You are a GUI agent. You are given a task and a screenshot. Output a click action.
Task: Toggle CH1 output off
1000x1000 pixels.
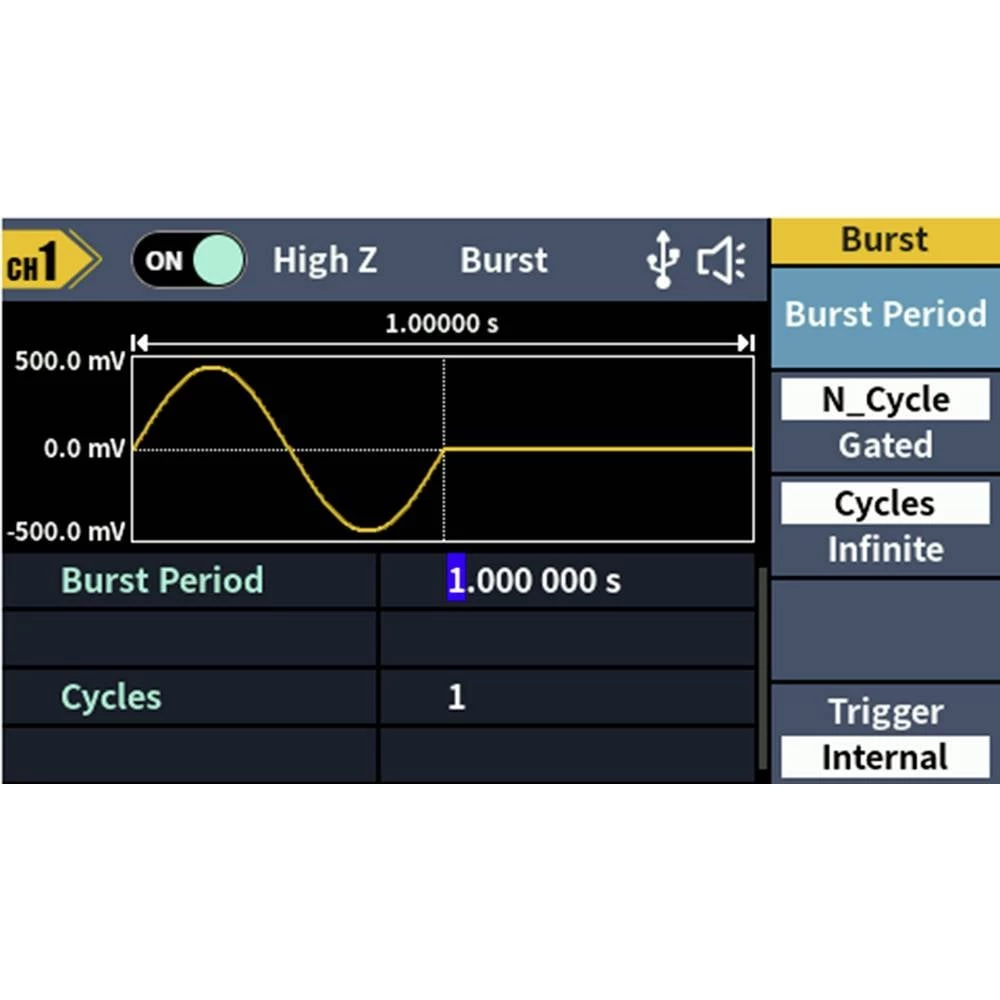point(187,259)
